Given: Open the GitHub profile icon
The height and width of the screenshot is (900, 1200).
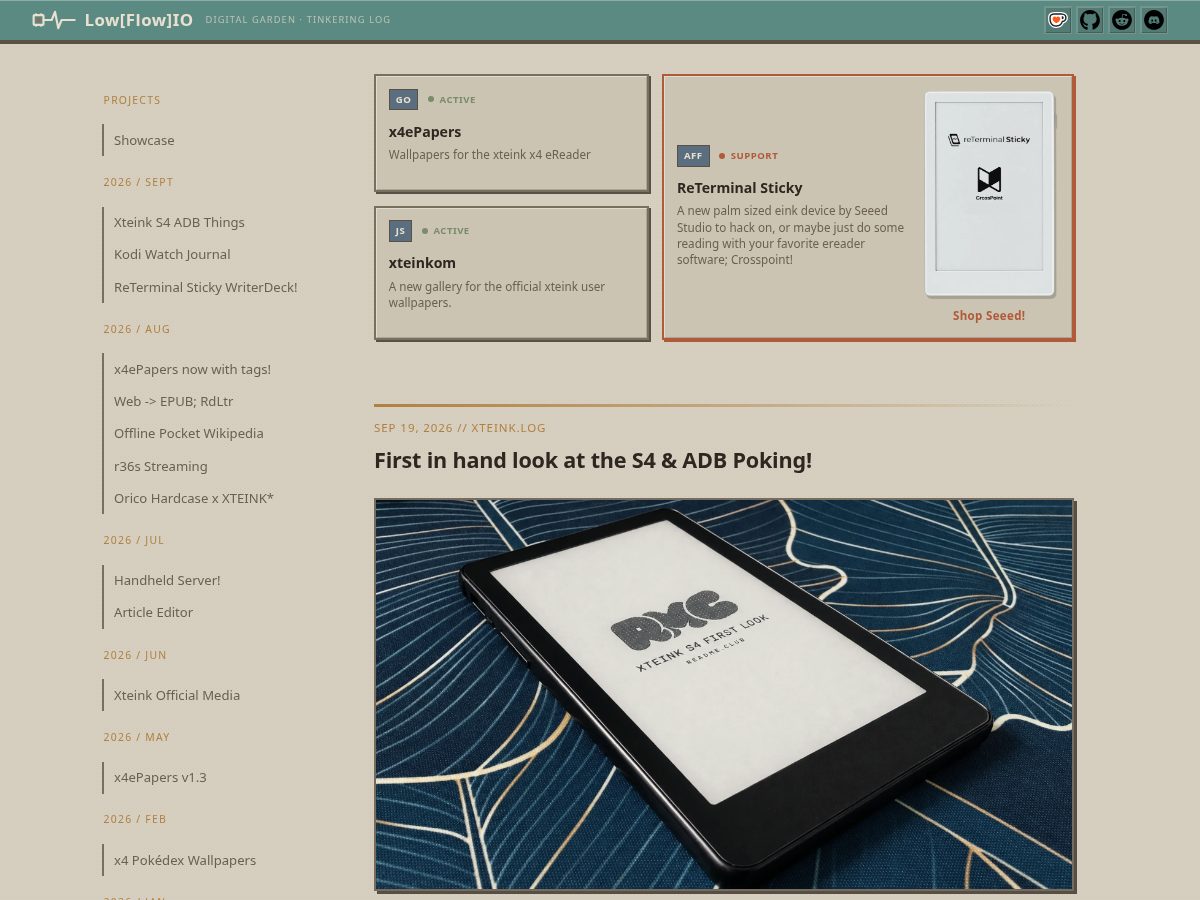Looking at the screenshot, I should [1090, 20].
